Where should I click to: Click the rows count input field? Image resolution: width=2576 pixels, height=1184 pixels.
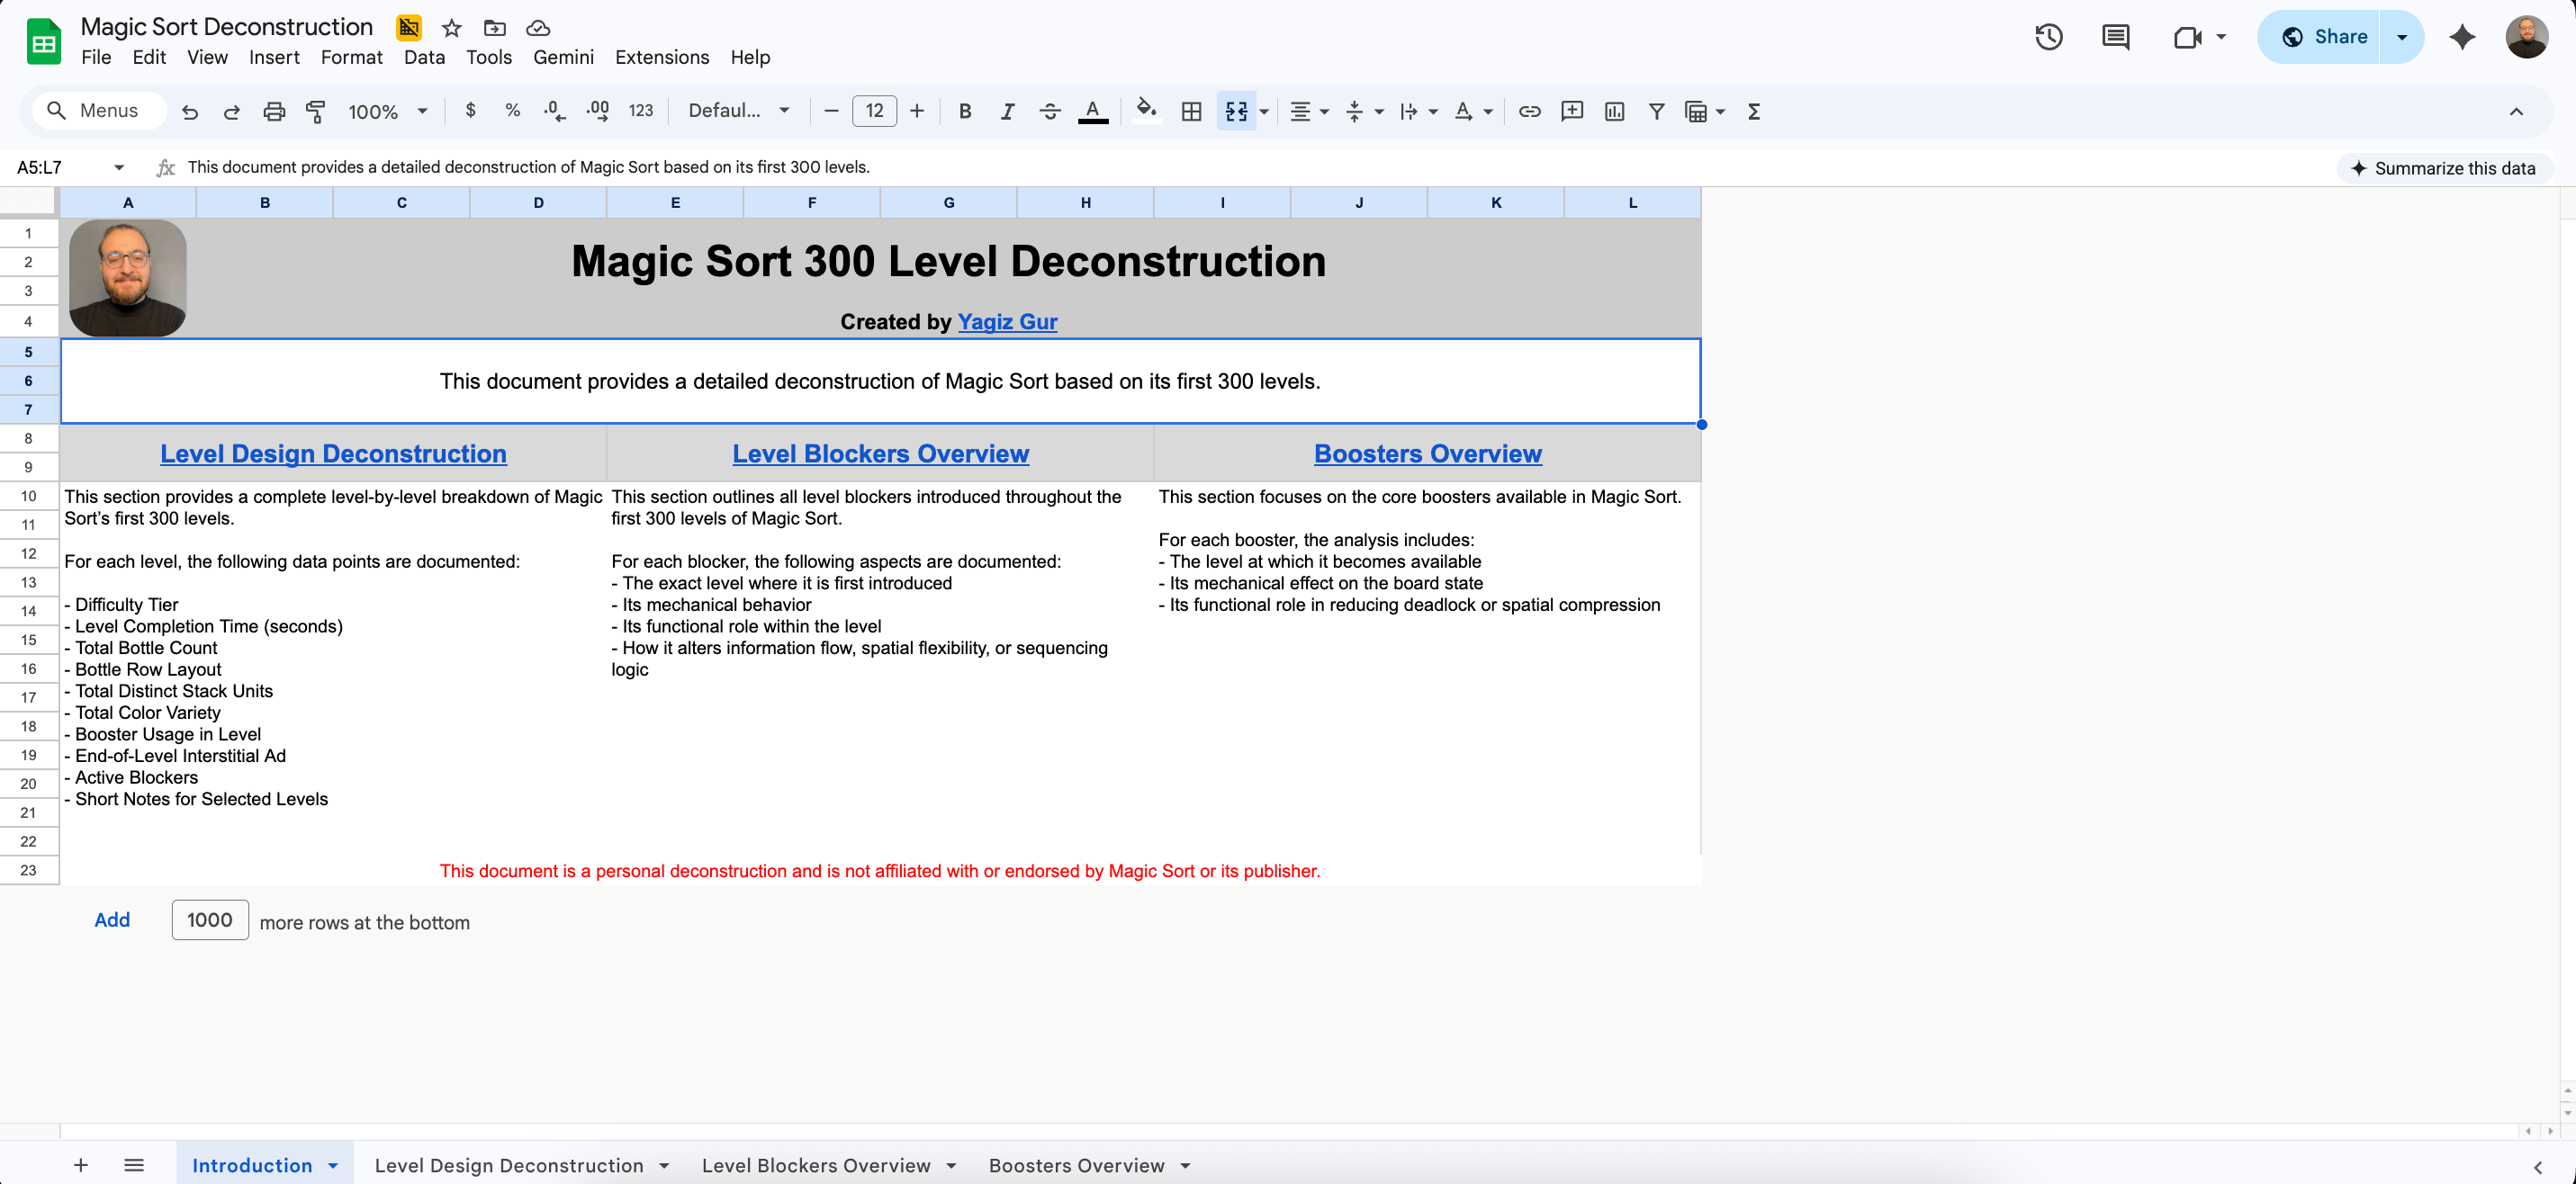coord(210,919)
